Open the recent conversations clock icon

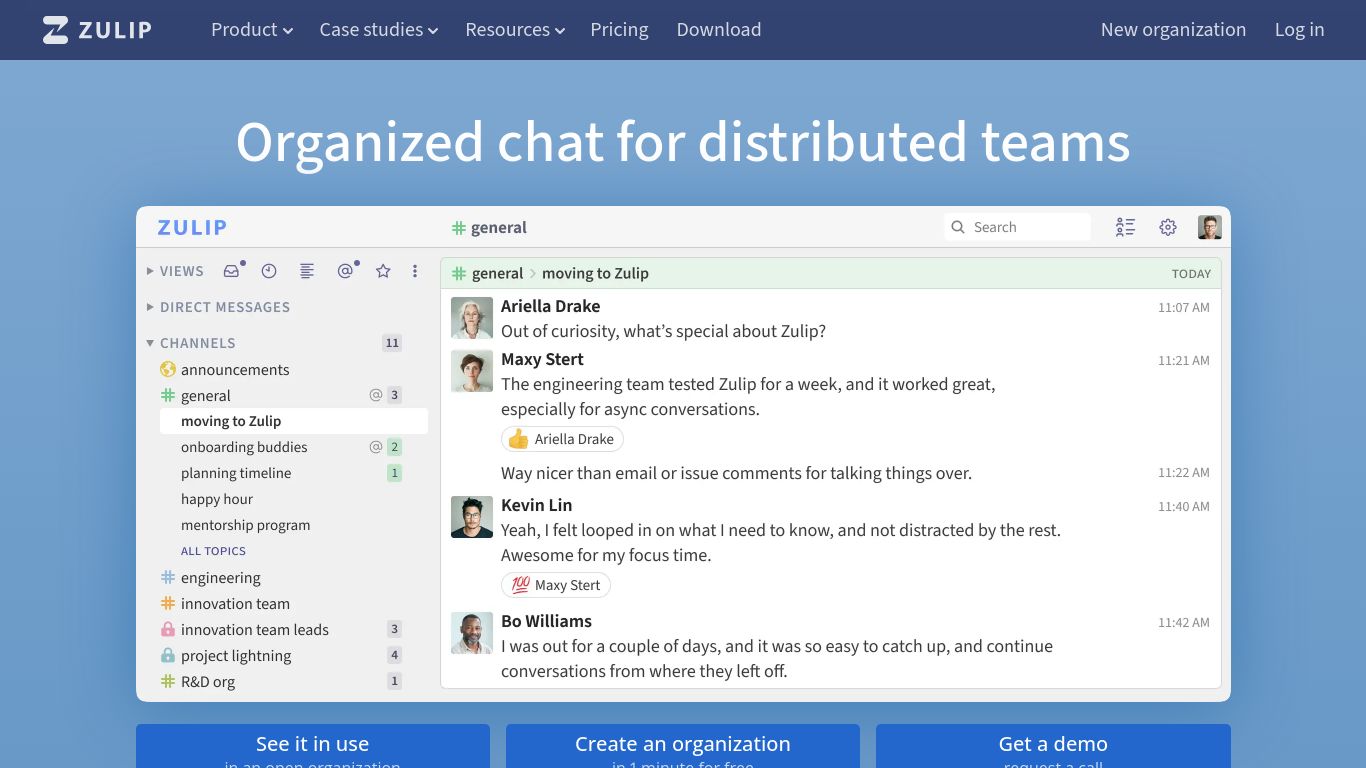(x=269, y=271)
